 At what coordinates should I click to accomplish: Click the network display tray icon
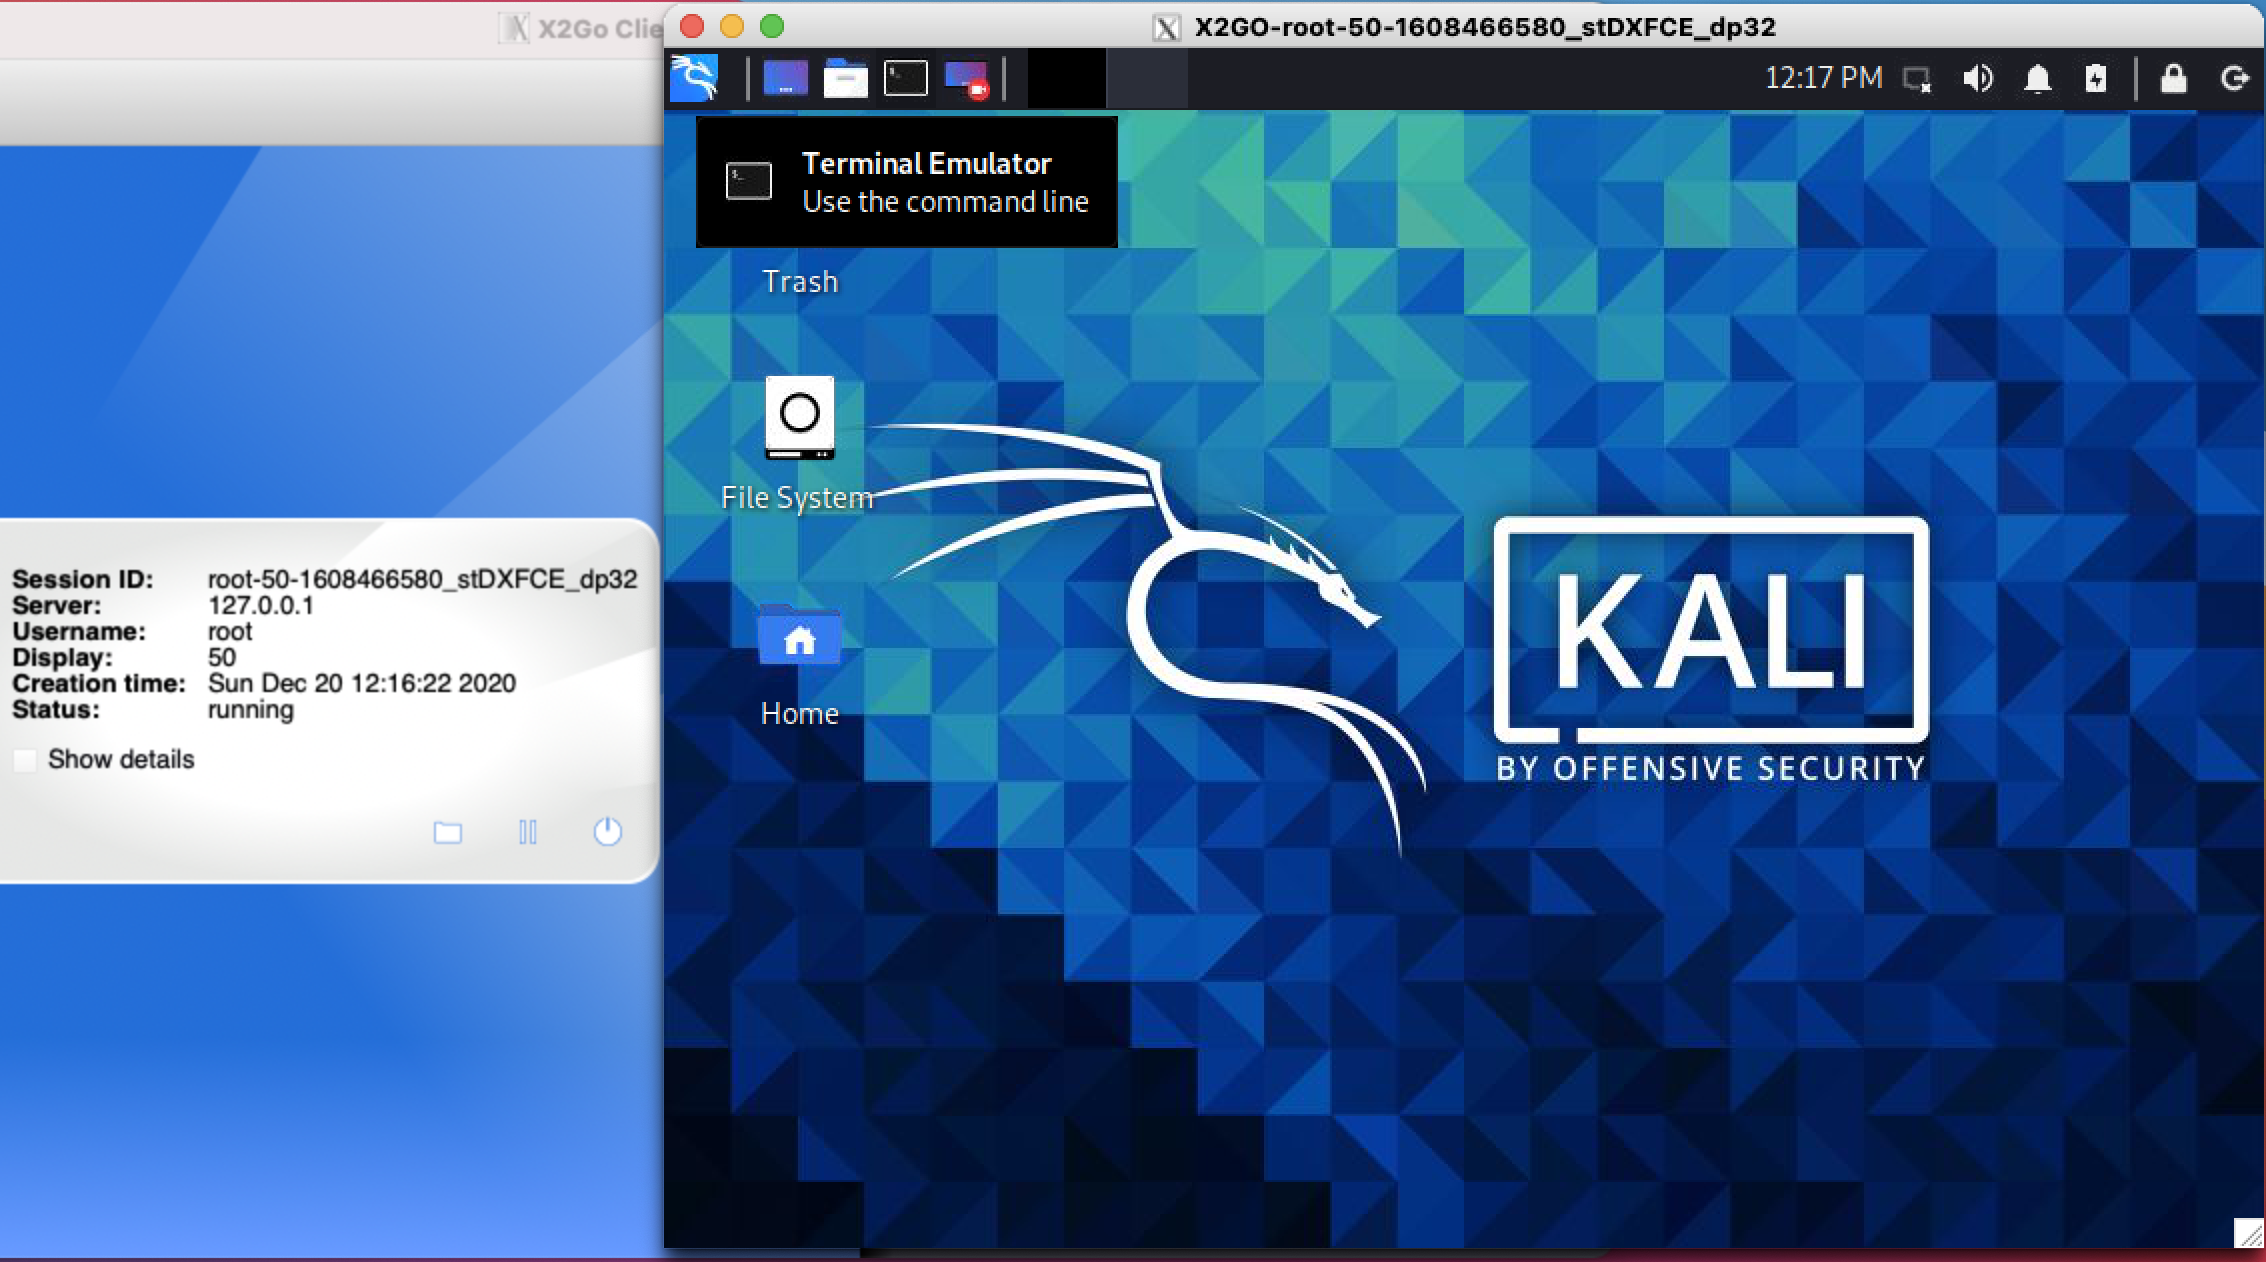click(1917, 78)
